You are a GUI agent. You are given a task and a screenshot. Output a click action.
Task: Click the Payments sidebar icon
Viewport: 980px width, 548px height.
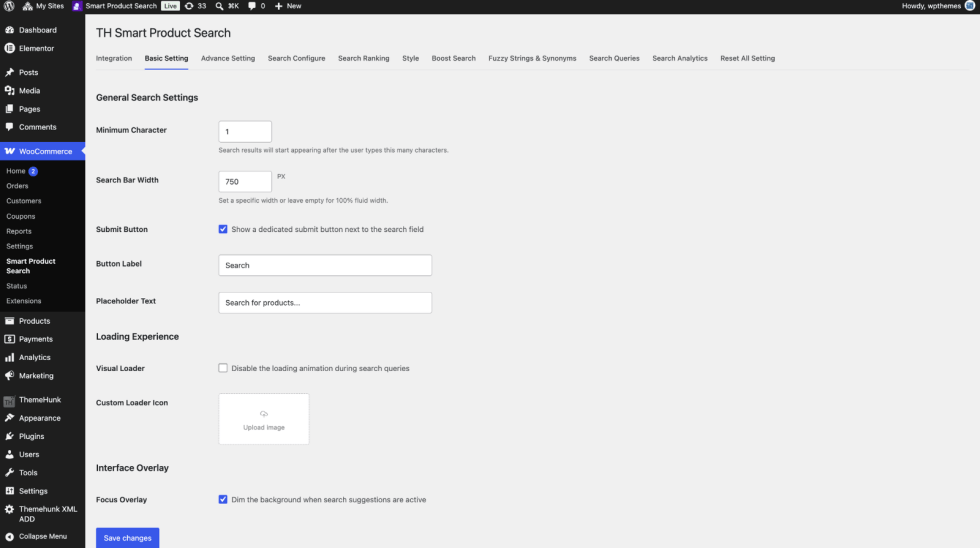point(9,339)
